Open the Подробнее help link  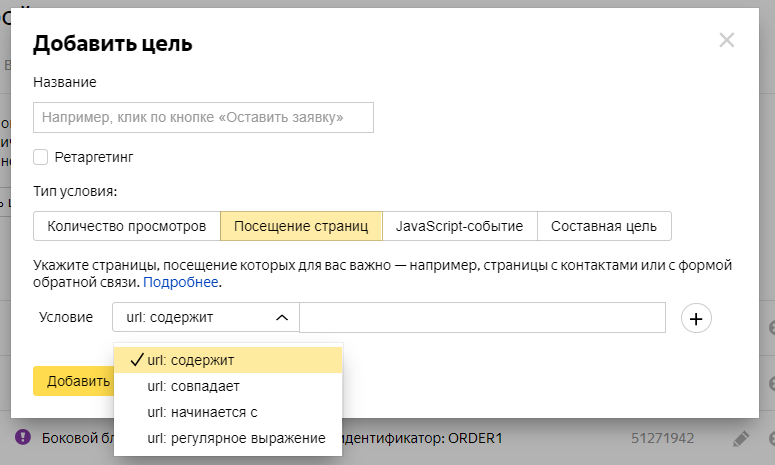[x=181, y=282]
